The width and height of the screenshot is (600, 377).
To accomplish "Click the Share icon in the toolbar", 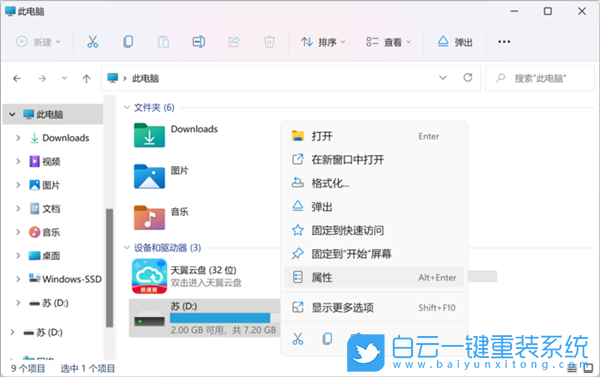I will (234, 41).
